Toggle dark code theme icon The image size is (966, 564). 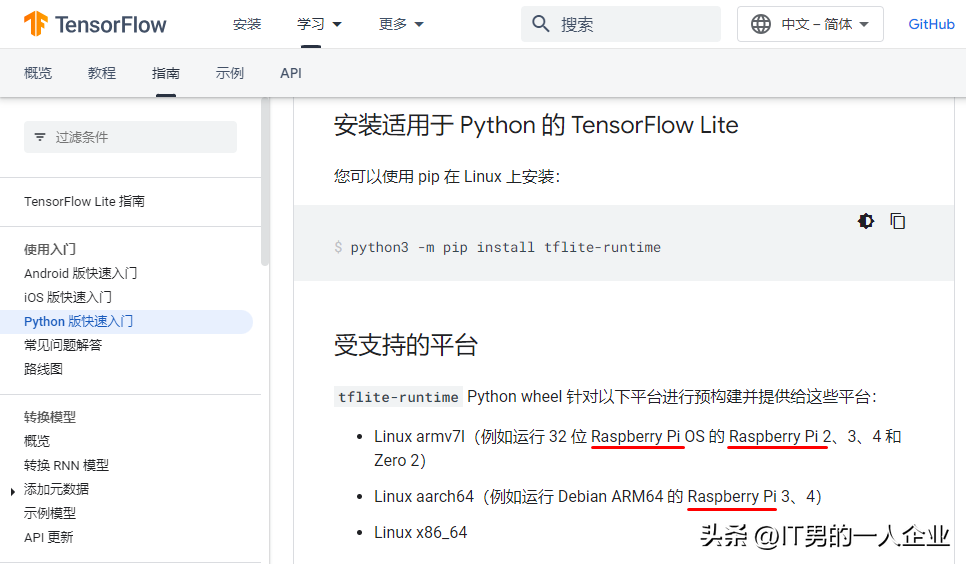[x=866, y=221]
